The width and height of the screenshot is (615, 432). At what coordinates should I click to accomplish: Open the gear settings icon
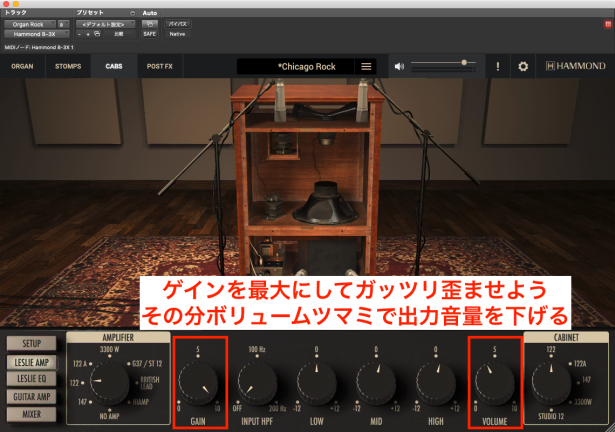click(x=522, y=67)
